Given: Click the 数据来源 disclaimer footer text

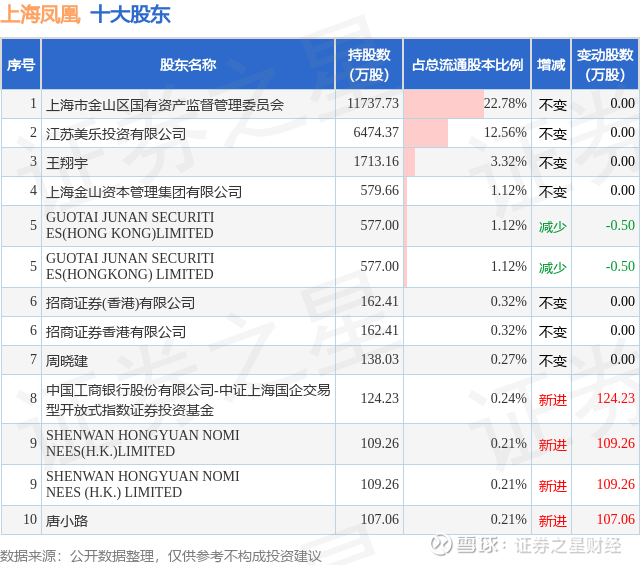Looking at the screenshot, I should point(161,556).
